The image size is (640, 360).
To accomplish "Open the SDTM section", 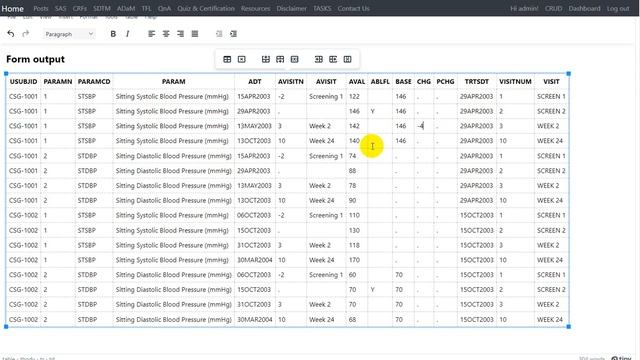I will (102, 9).
